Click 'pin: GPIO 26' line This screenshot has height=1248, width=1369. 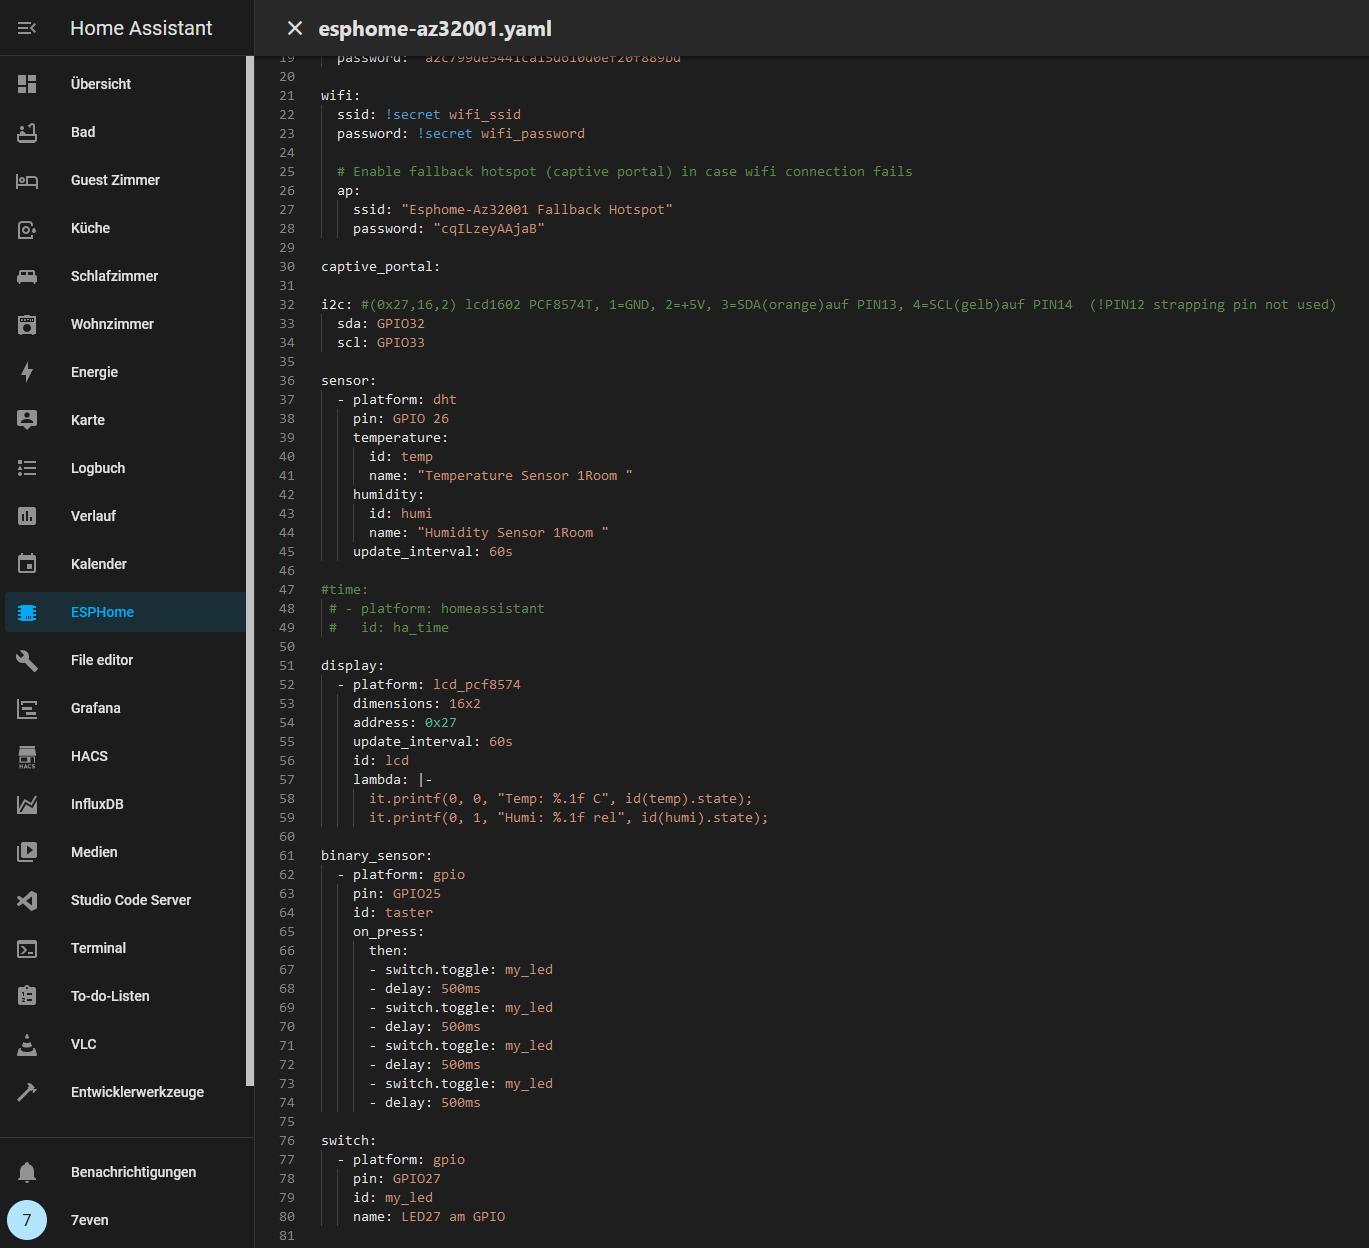coord(401,419)
